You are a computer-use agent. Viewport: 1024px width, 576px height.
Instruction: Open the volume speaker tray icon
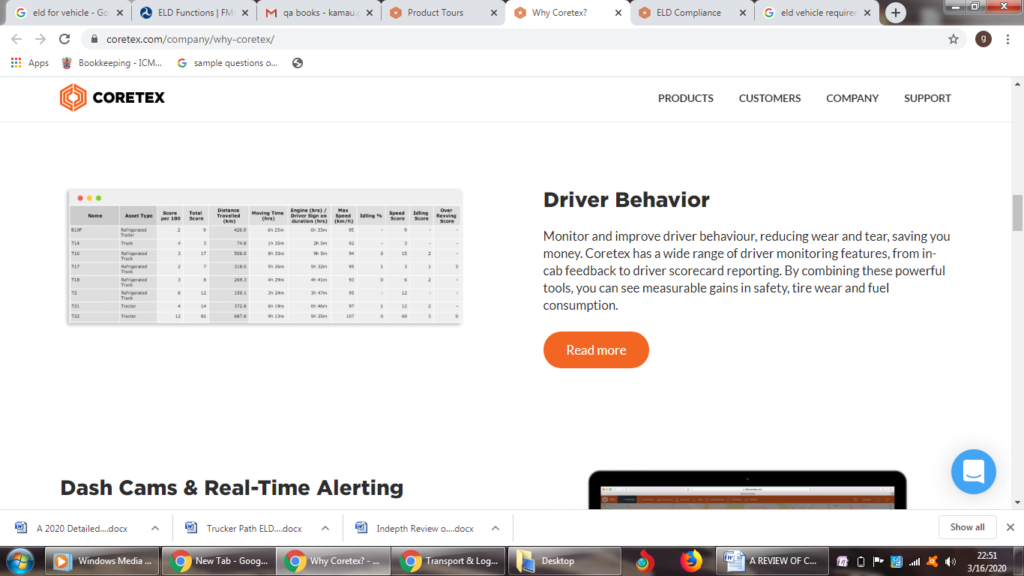click(950, 562)
